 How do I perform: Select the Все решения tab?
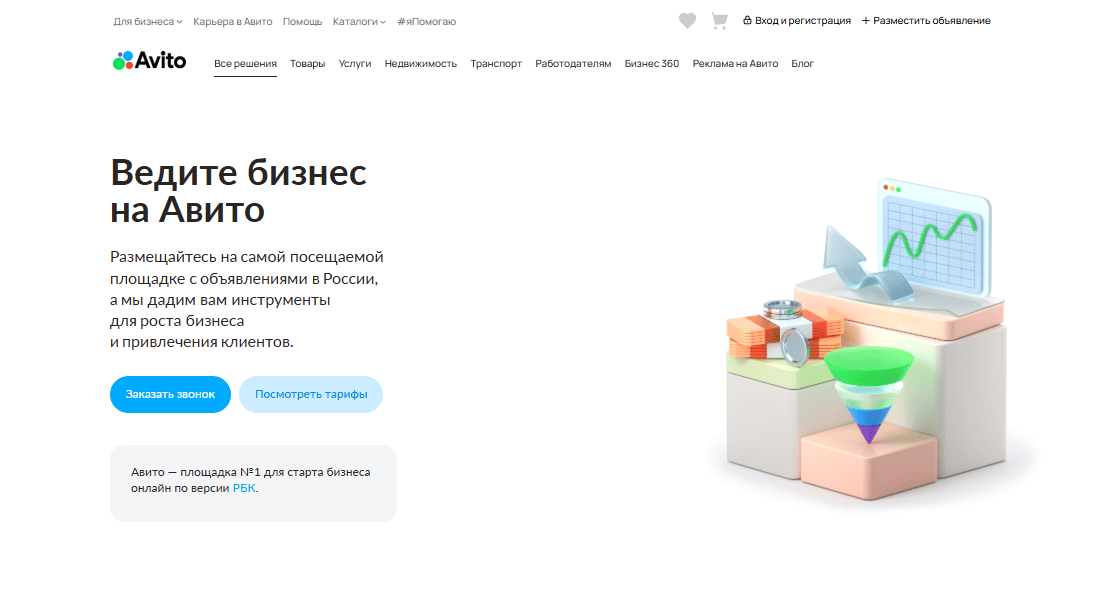point(246,63)
